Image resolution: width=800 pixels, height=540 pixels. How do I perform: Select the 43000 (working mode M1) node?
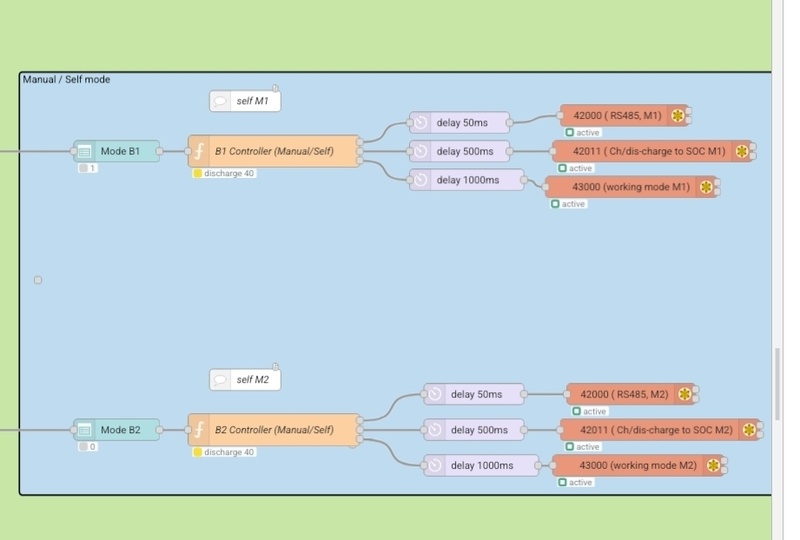click(x=631, y=187)
